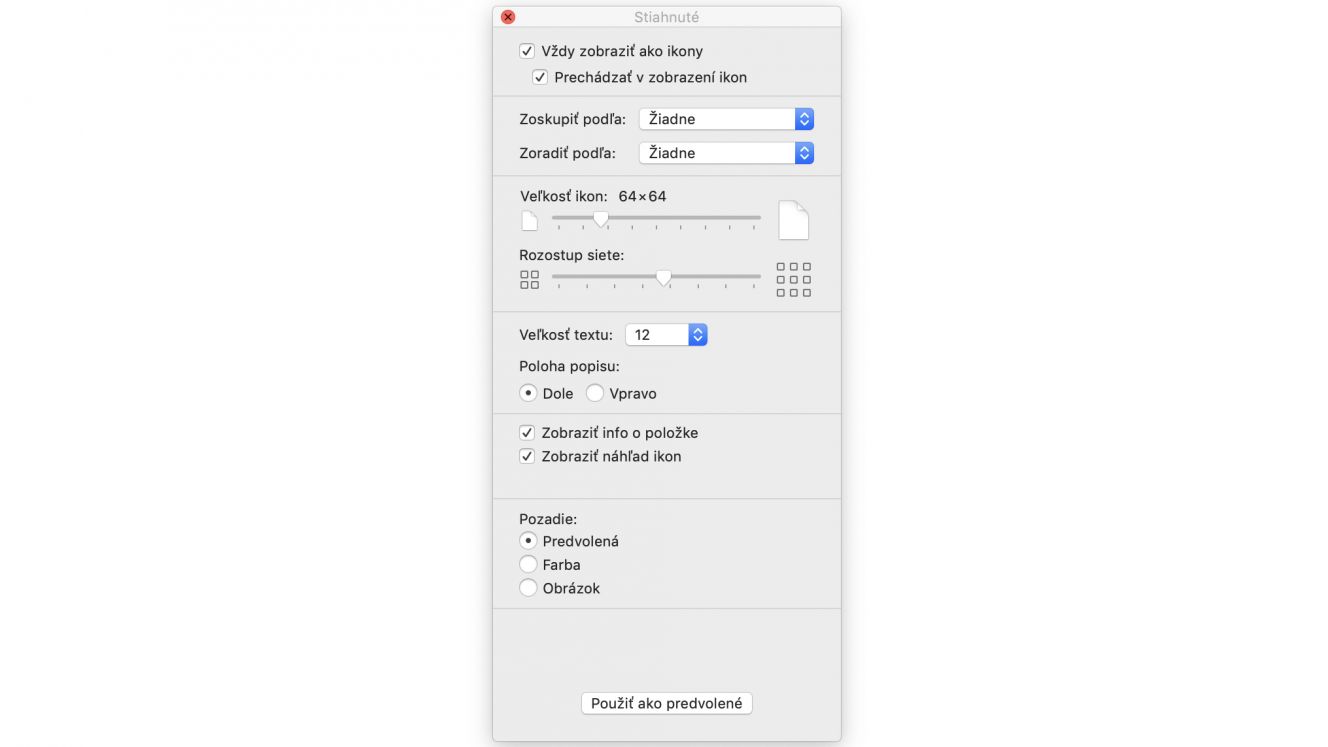The image size is (1328, 747).
Task: Select Vpravo label position radio button
Action: click(x=595, y=393)
